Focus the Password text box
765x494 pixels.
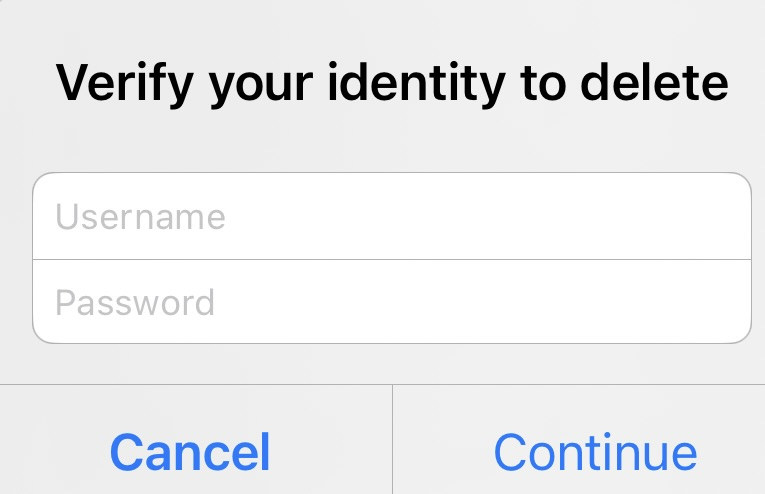[391, 302]
